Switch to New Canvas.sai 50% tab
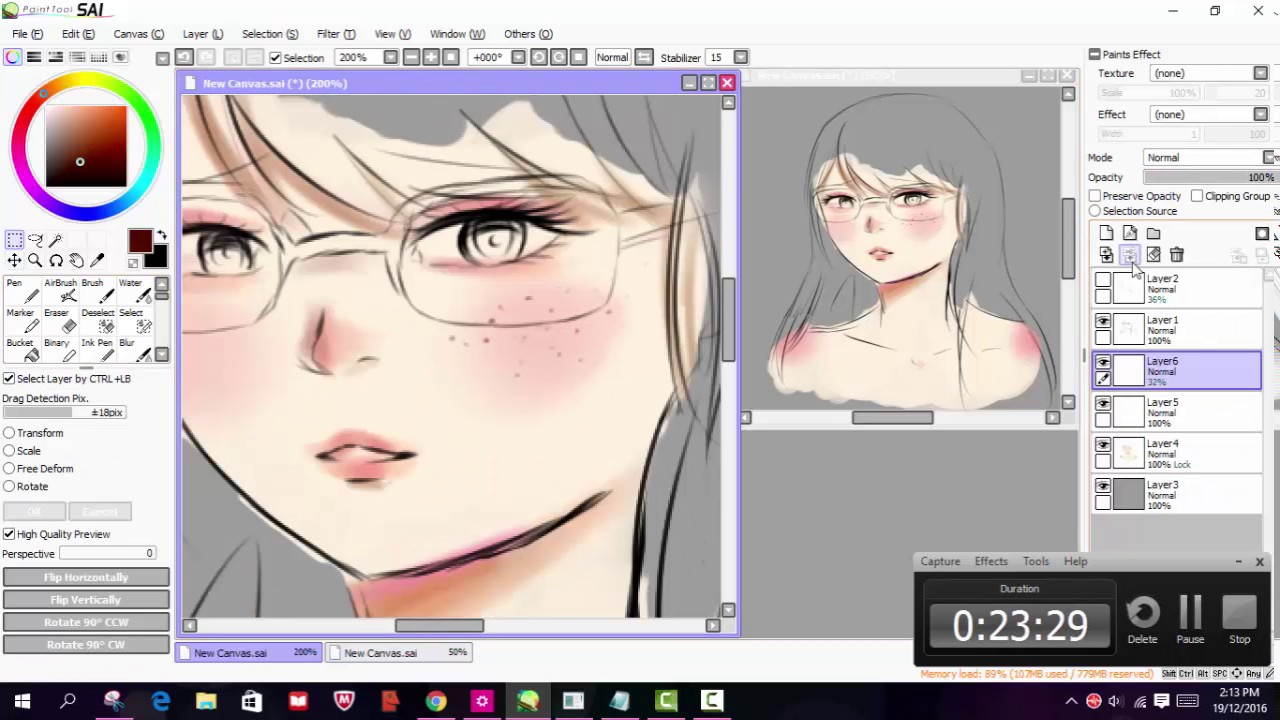Screen dimensions: 1280x720 click(400, 653)
